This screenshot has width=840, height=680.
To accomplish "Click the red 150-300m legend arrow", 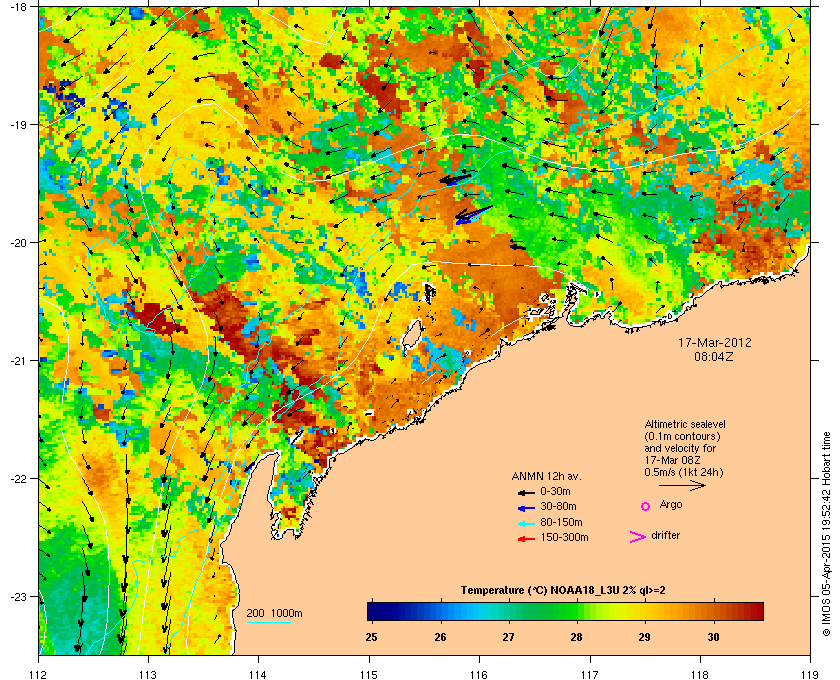I will coord(526,539).
